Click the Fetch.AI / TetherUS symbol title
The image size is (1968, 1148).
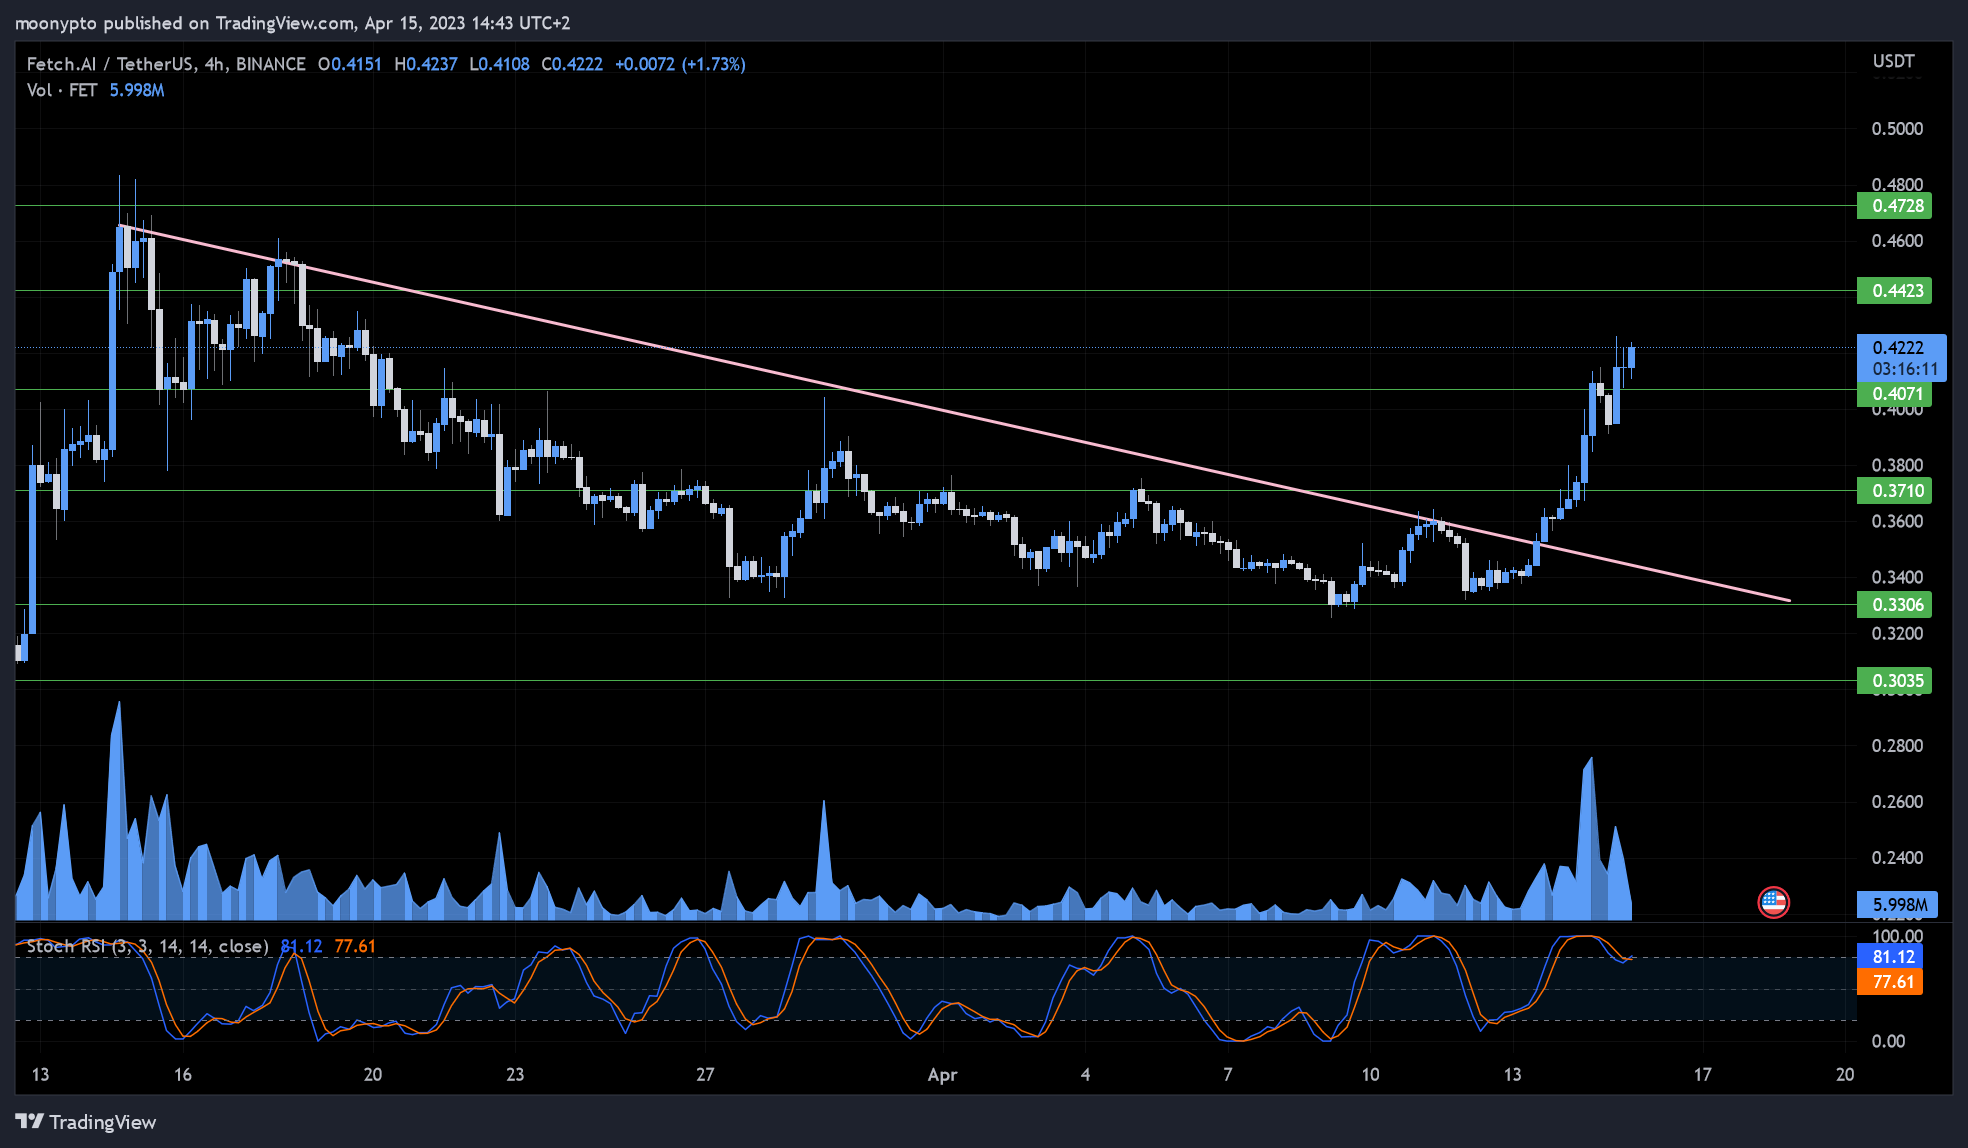coord(166,64)
